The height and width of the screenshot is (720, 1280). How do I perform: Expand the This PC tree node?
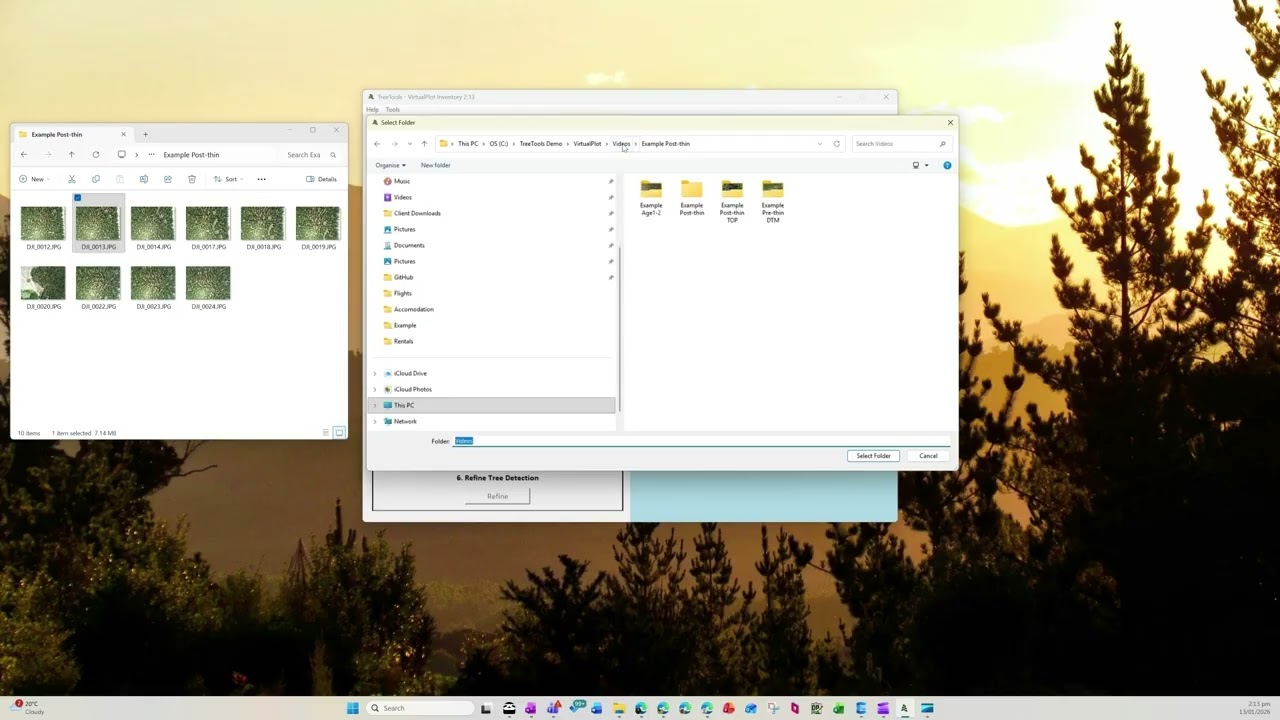pos(375,405)
